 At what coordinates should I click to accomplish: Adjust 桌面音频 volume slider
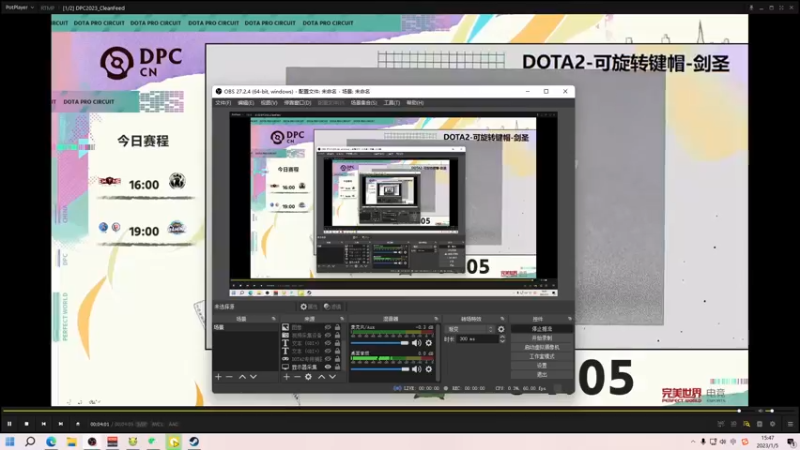(x=380, y=369)
